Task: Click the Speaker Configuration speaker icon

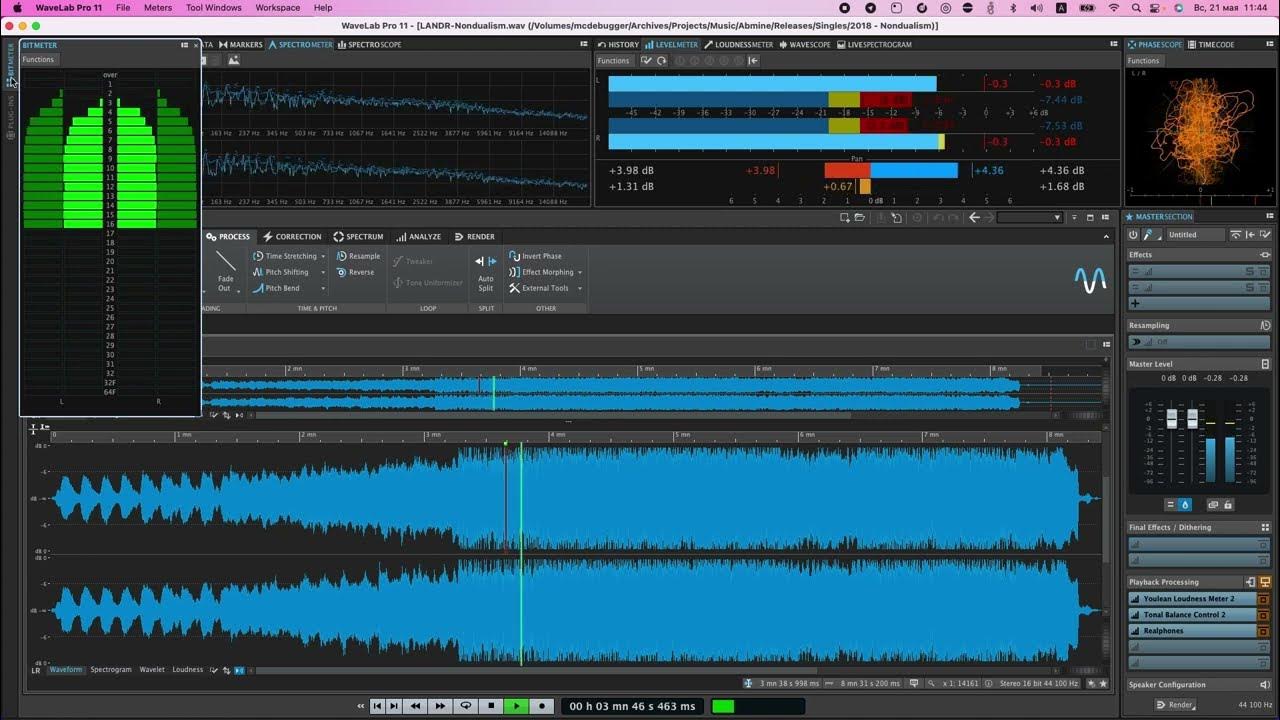Action: coord(1265,685)
